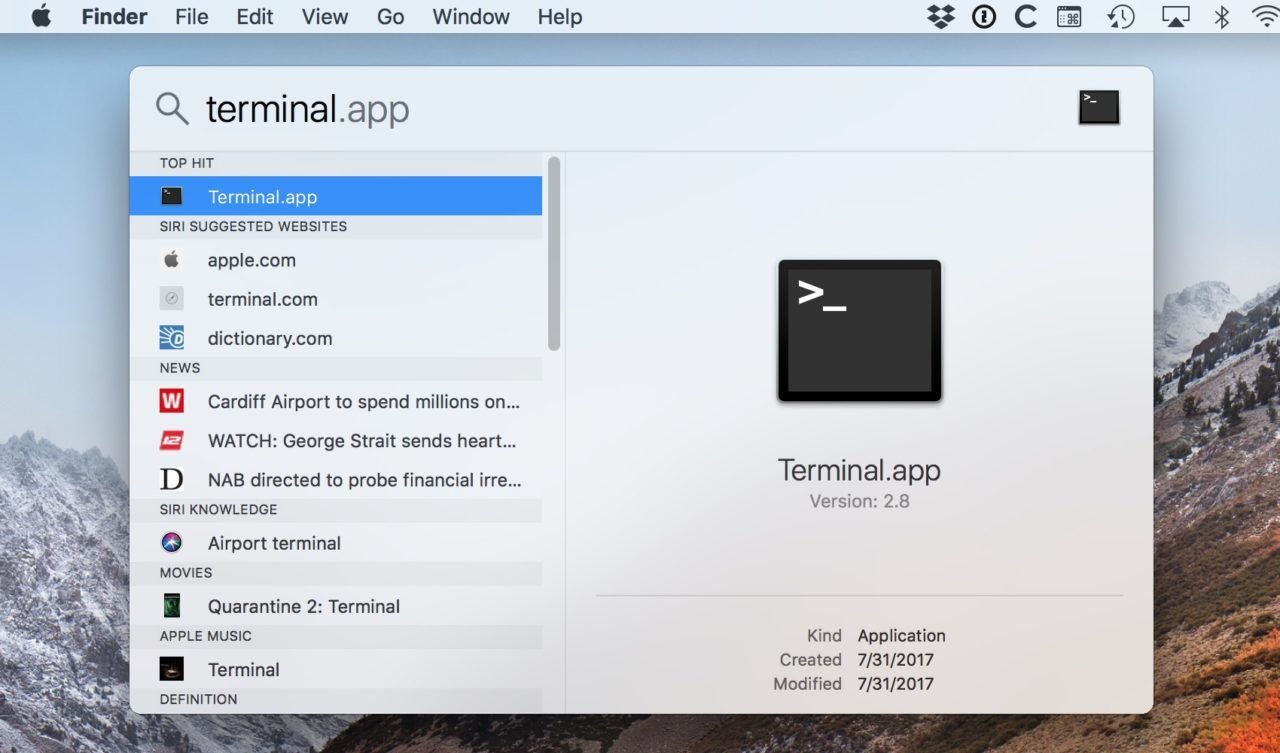
Task: Click the compass icon beside terminal.com
Action: tap(172, 298)
